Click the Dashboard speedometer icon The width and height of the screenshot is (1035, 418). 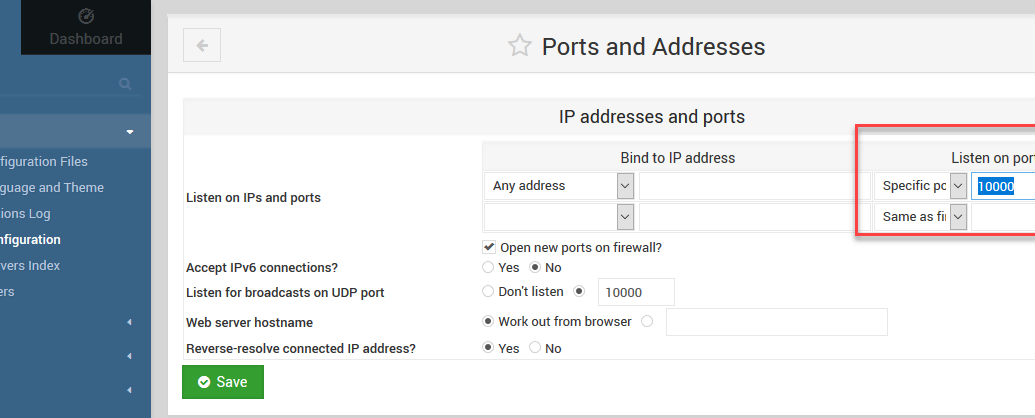coord(85,16)
